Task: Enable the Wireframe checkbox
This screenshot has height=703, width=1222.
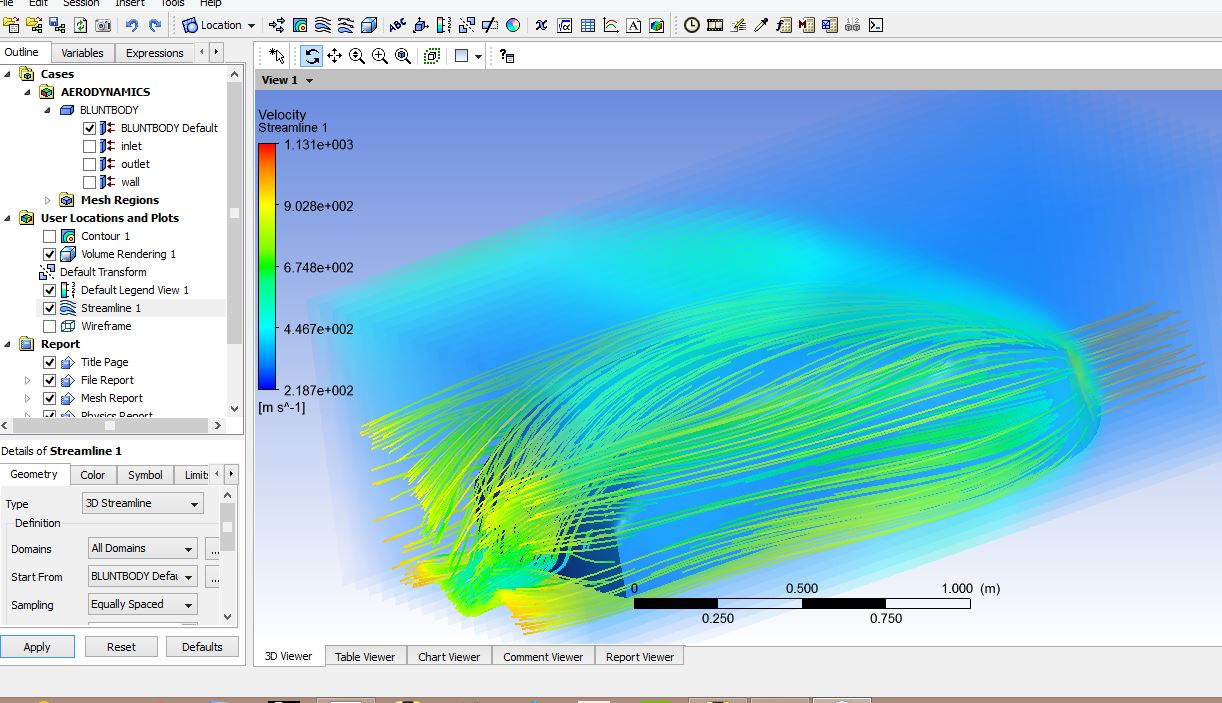Action: point(50,326)
